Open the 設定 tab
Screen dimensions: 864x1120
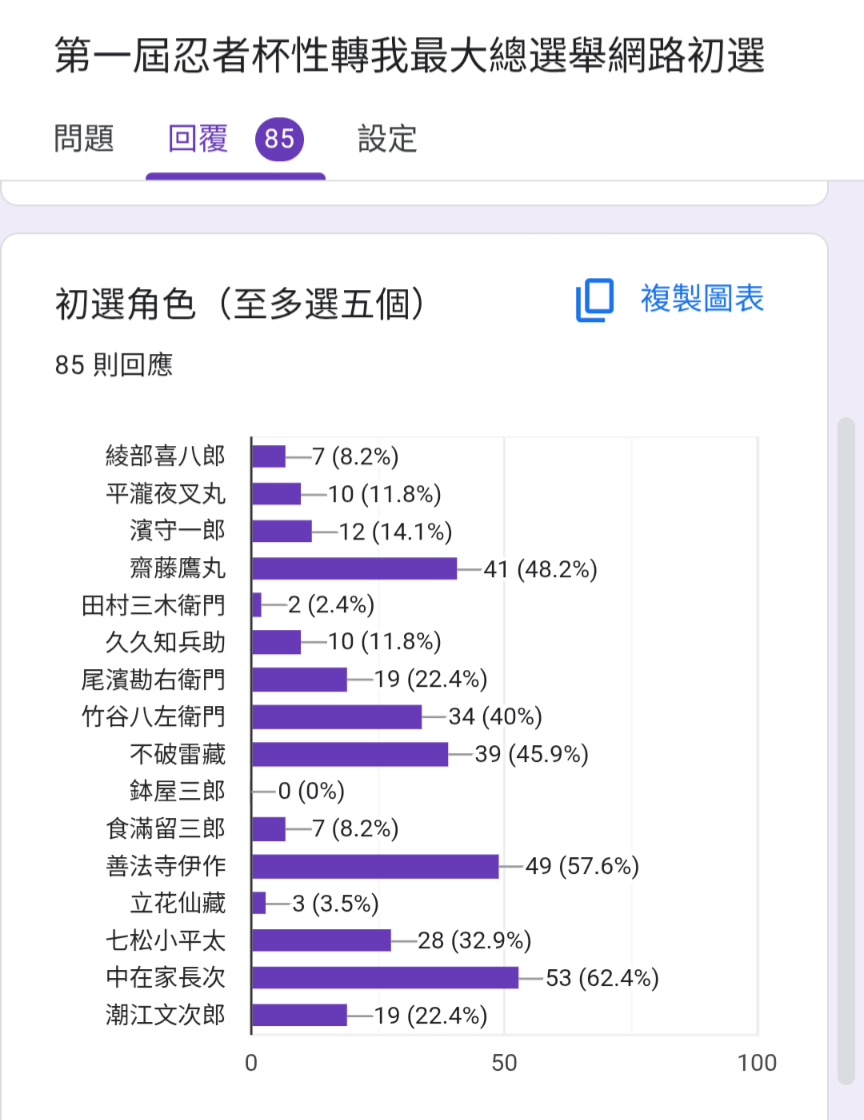[x=387, y=139]
